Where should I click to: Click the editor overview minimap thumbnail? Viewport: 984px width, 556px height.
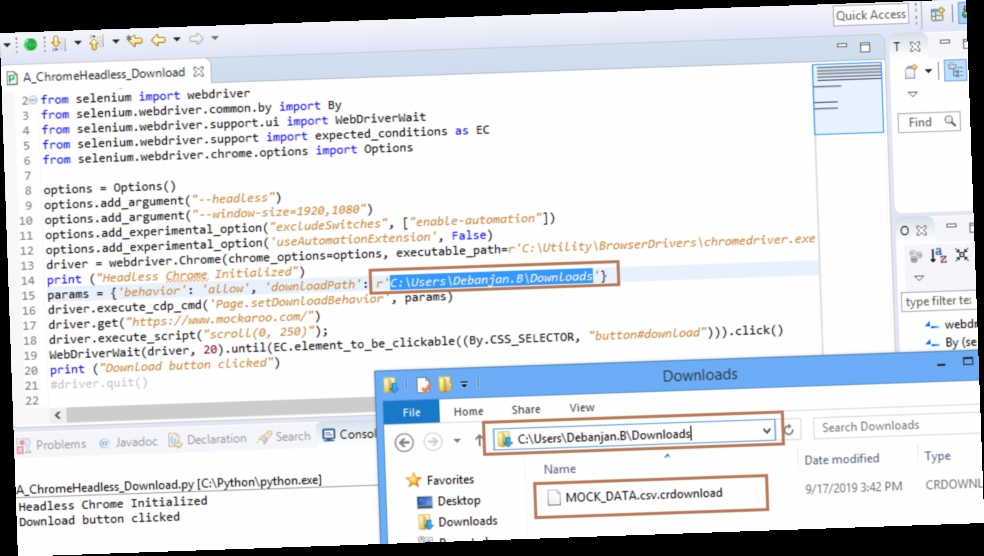[848, 99]
